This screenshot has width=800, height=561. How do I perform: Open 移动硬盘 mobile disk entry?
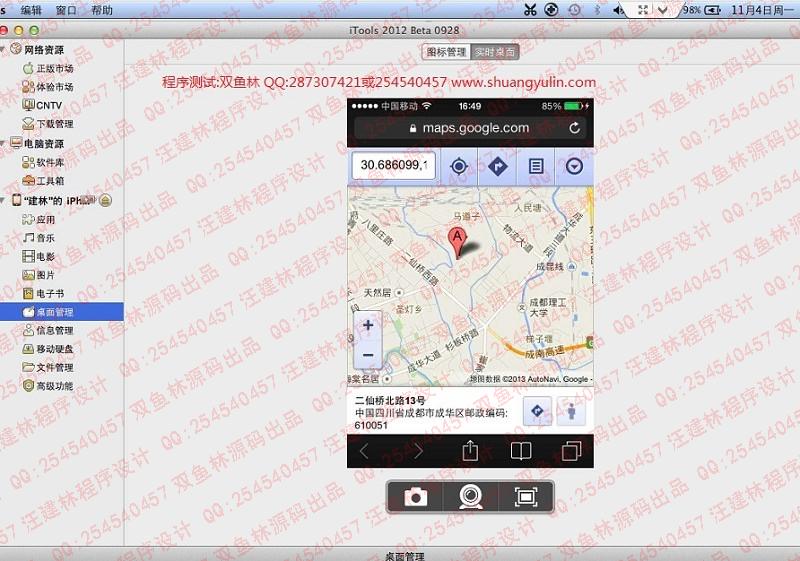tap(48, 349)
